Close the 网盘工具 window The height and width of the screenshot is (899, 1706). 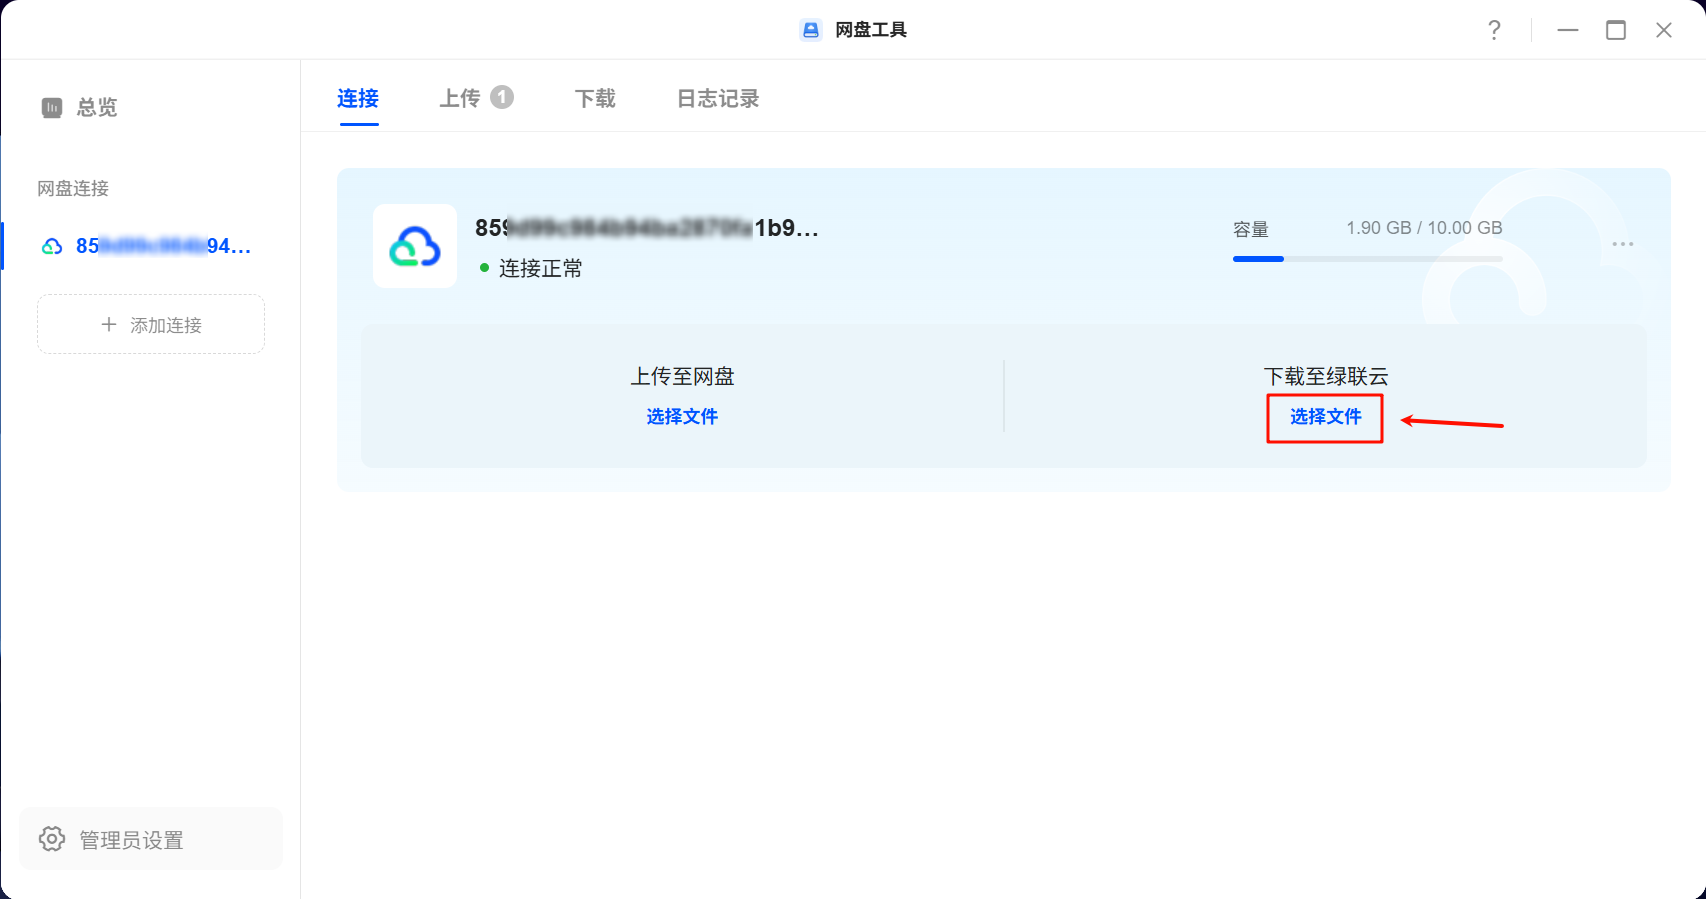1664,30
